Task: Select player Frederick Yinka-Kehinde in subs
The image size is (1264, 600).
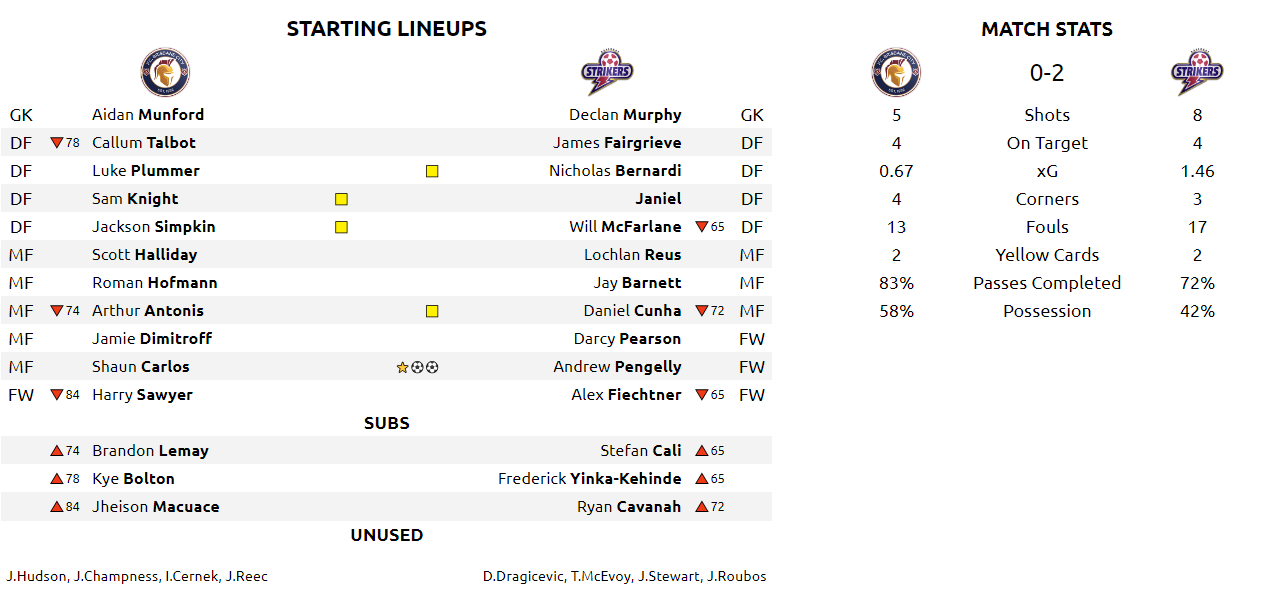Action: pyautogui.click(x=589, y=479)
